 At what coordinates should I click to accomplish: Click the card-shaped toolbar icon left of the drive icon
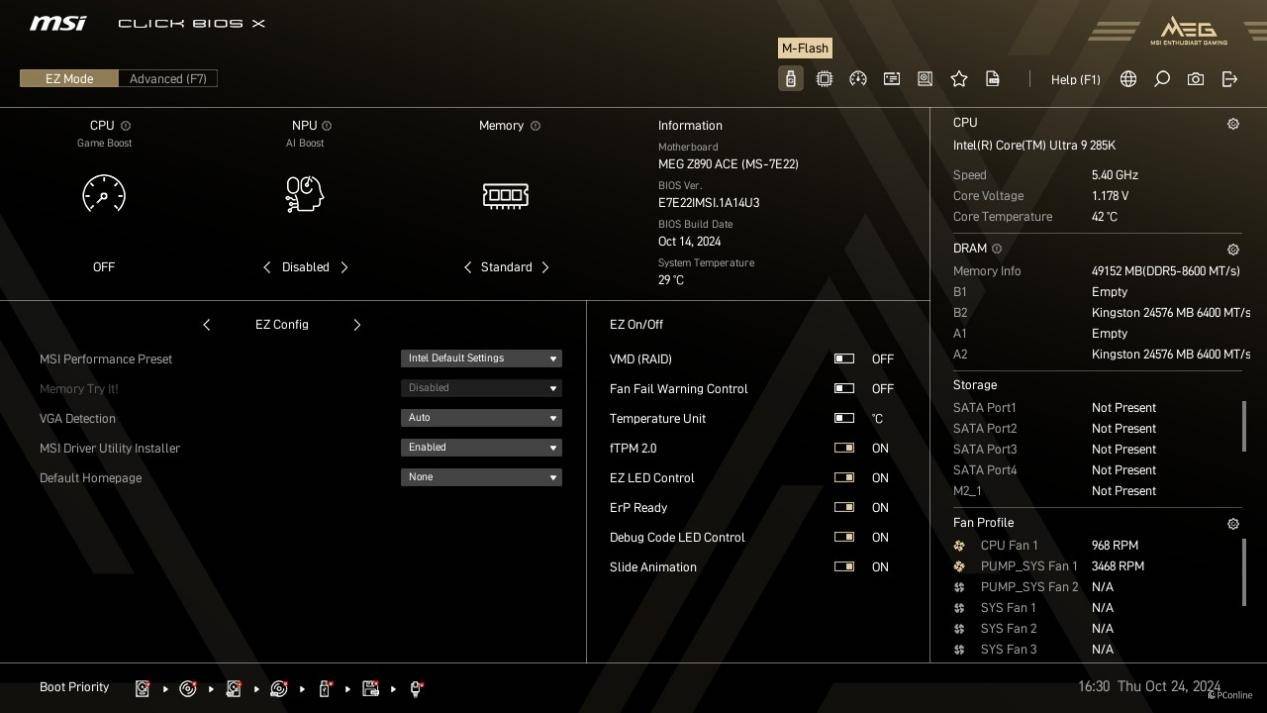point(892,79)
